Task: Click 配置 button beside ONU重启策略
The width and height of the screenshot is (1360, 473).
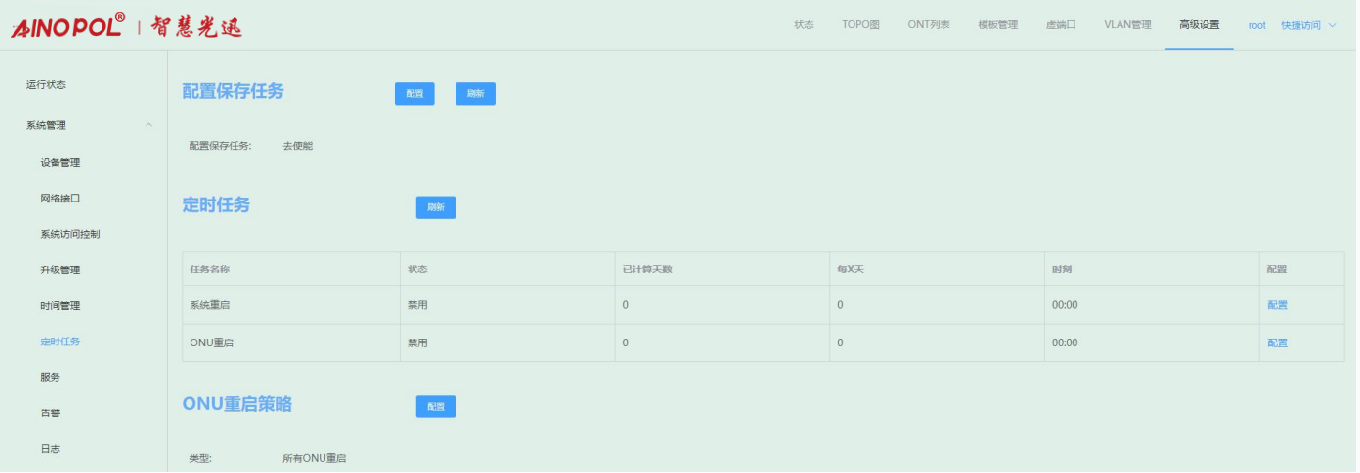Action: [435, 407]
